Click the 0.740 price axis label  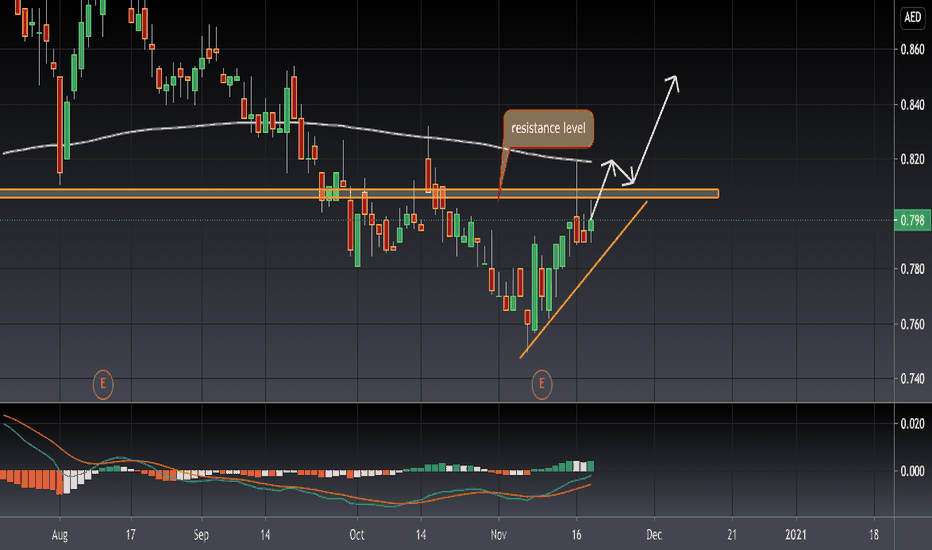pyautogui.click(x=912, y=379)
